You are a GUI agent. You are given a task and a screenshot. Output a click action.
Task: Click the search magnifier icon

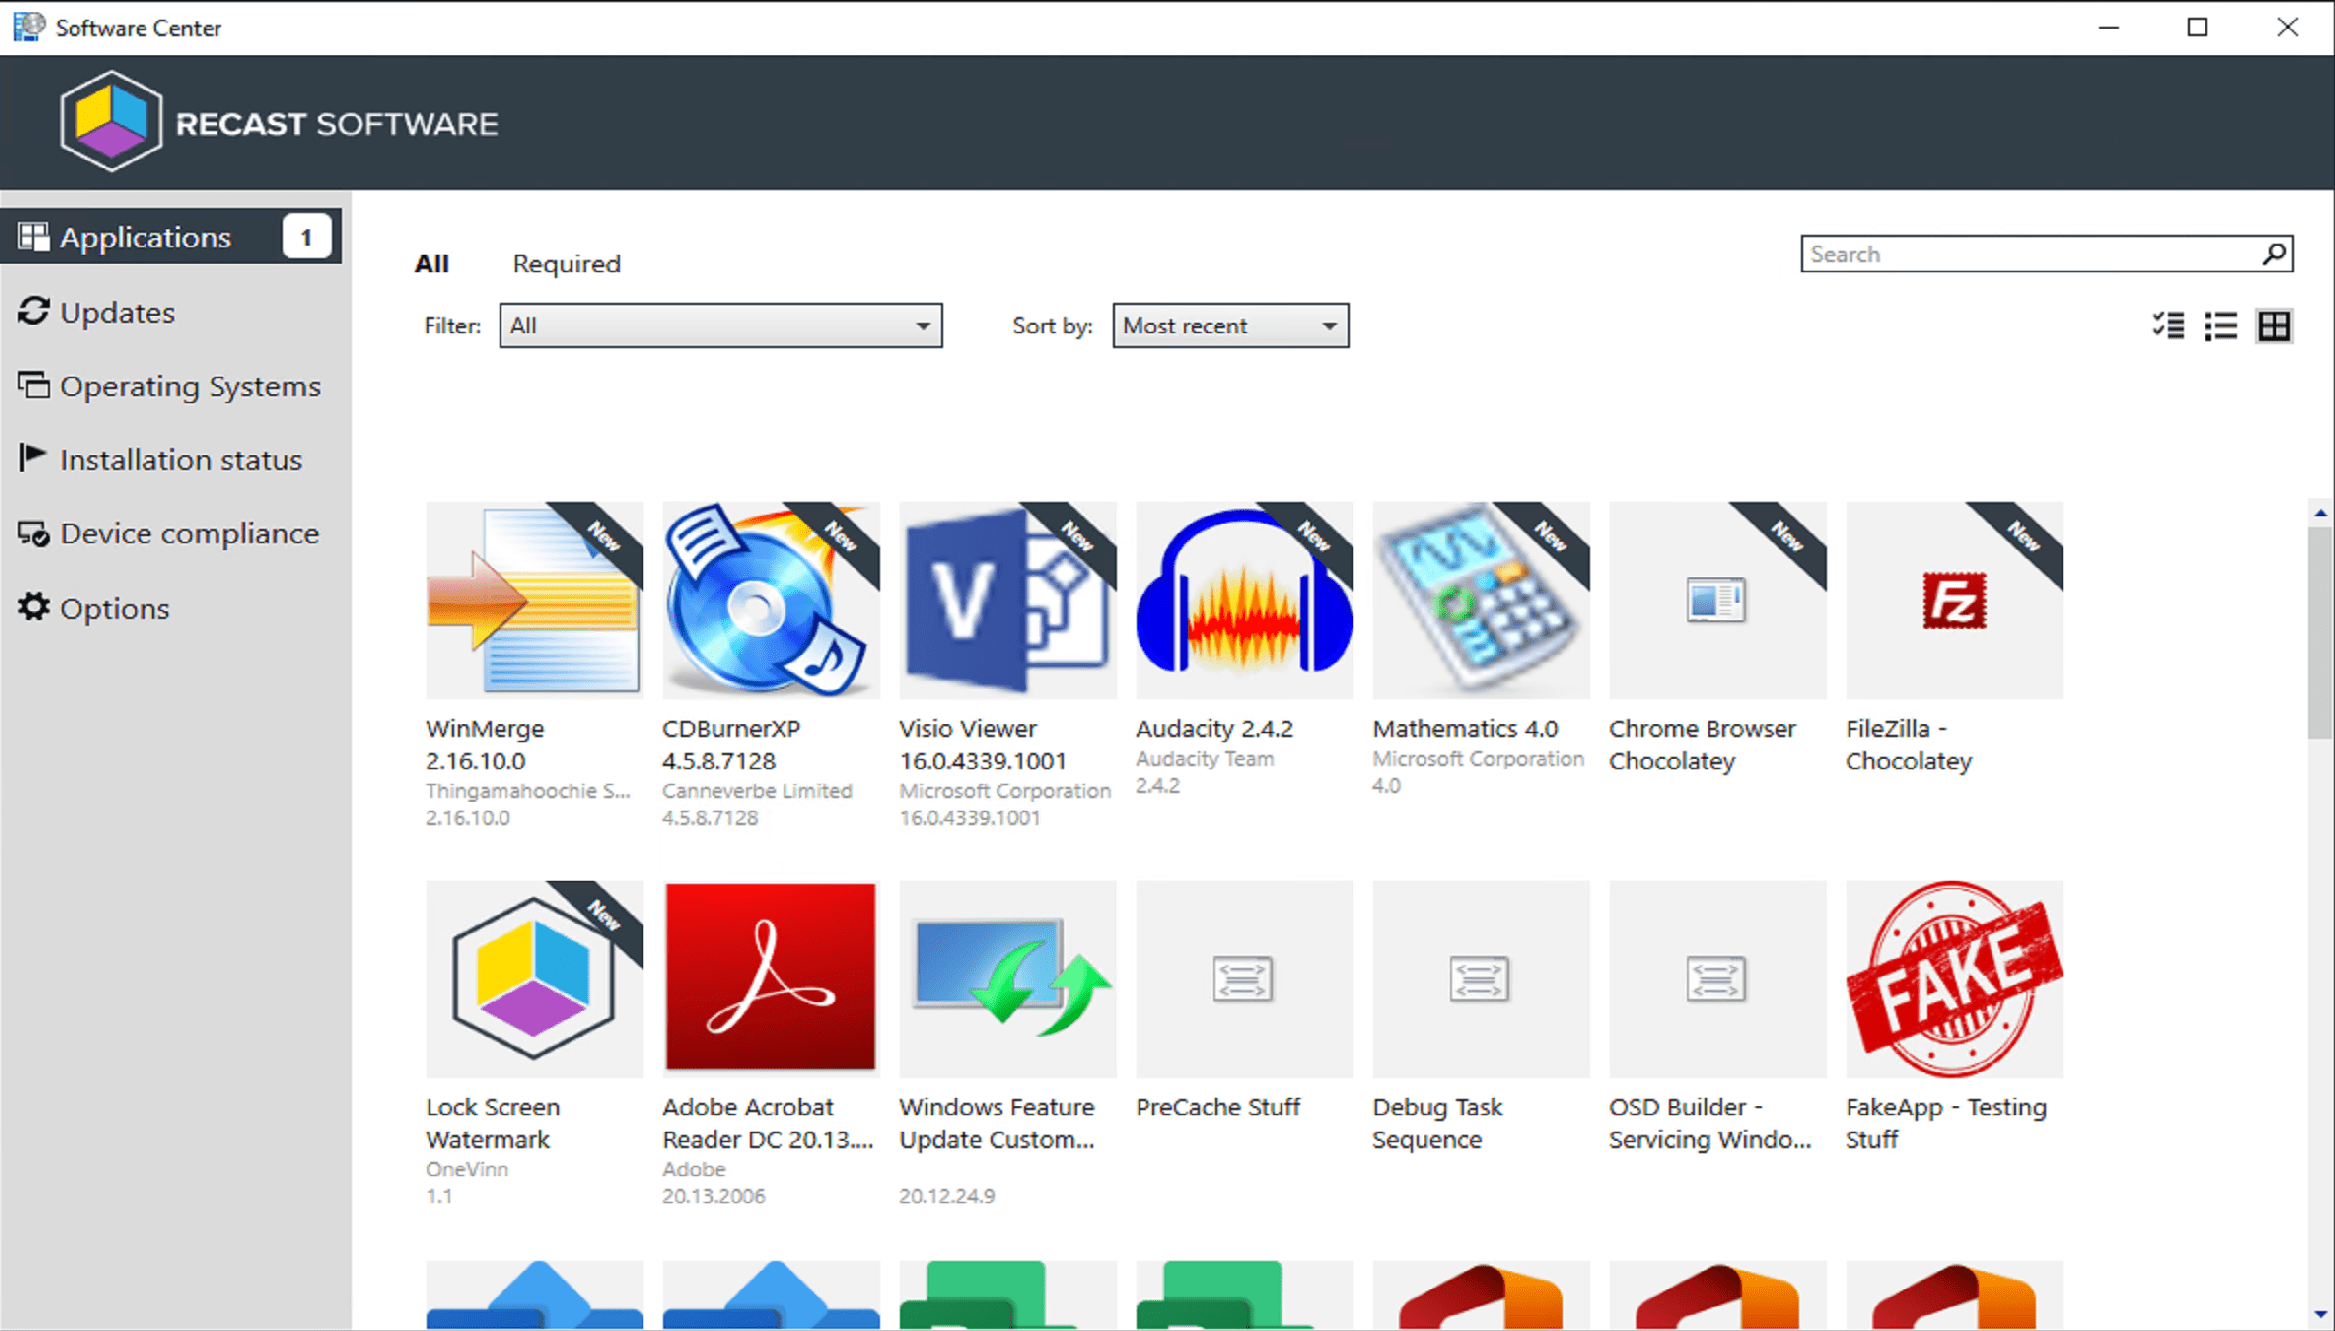(x=2274, y=254)
